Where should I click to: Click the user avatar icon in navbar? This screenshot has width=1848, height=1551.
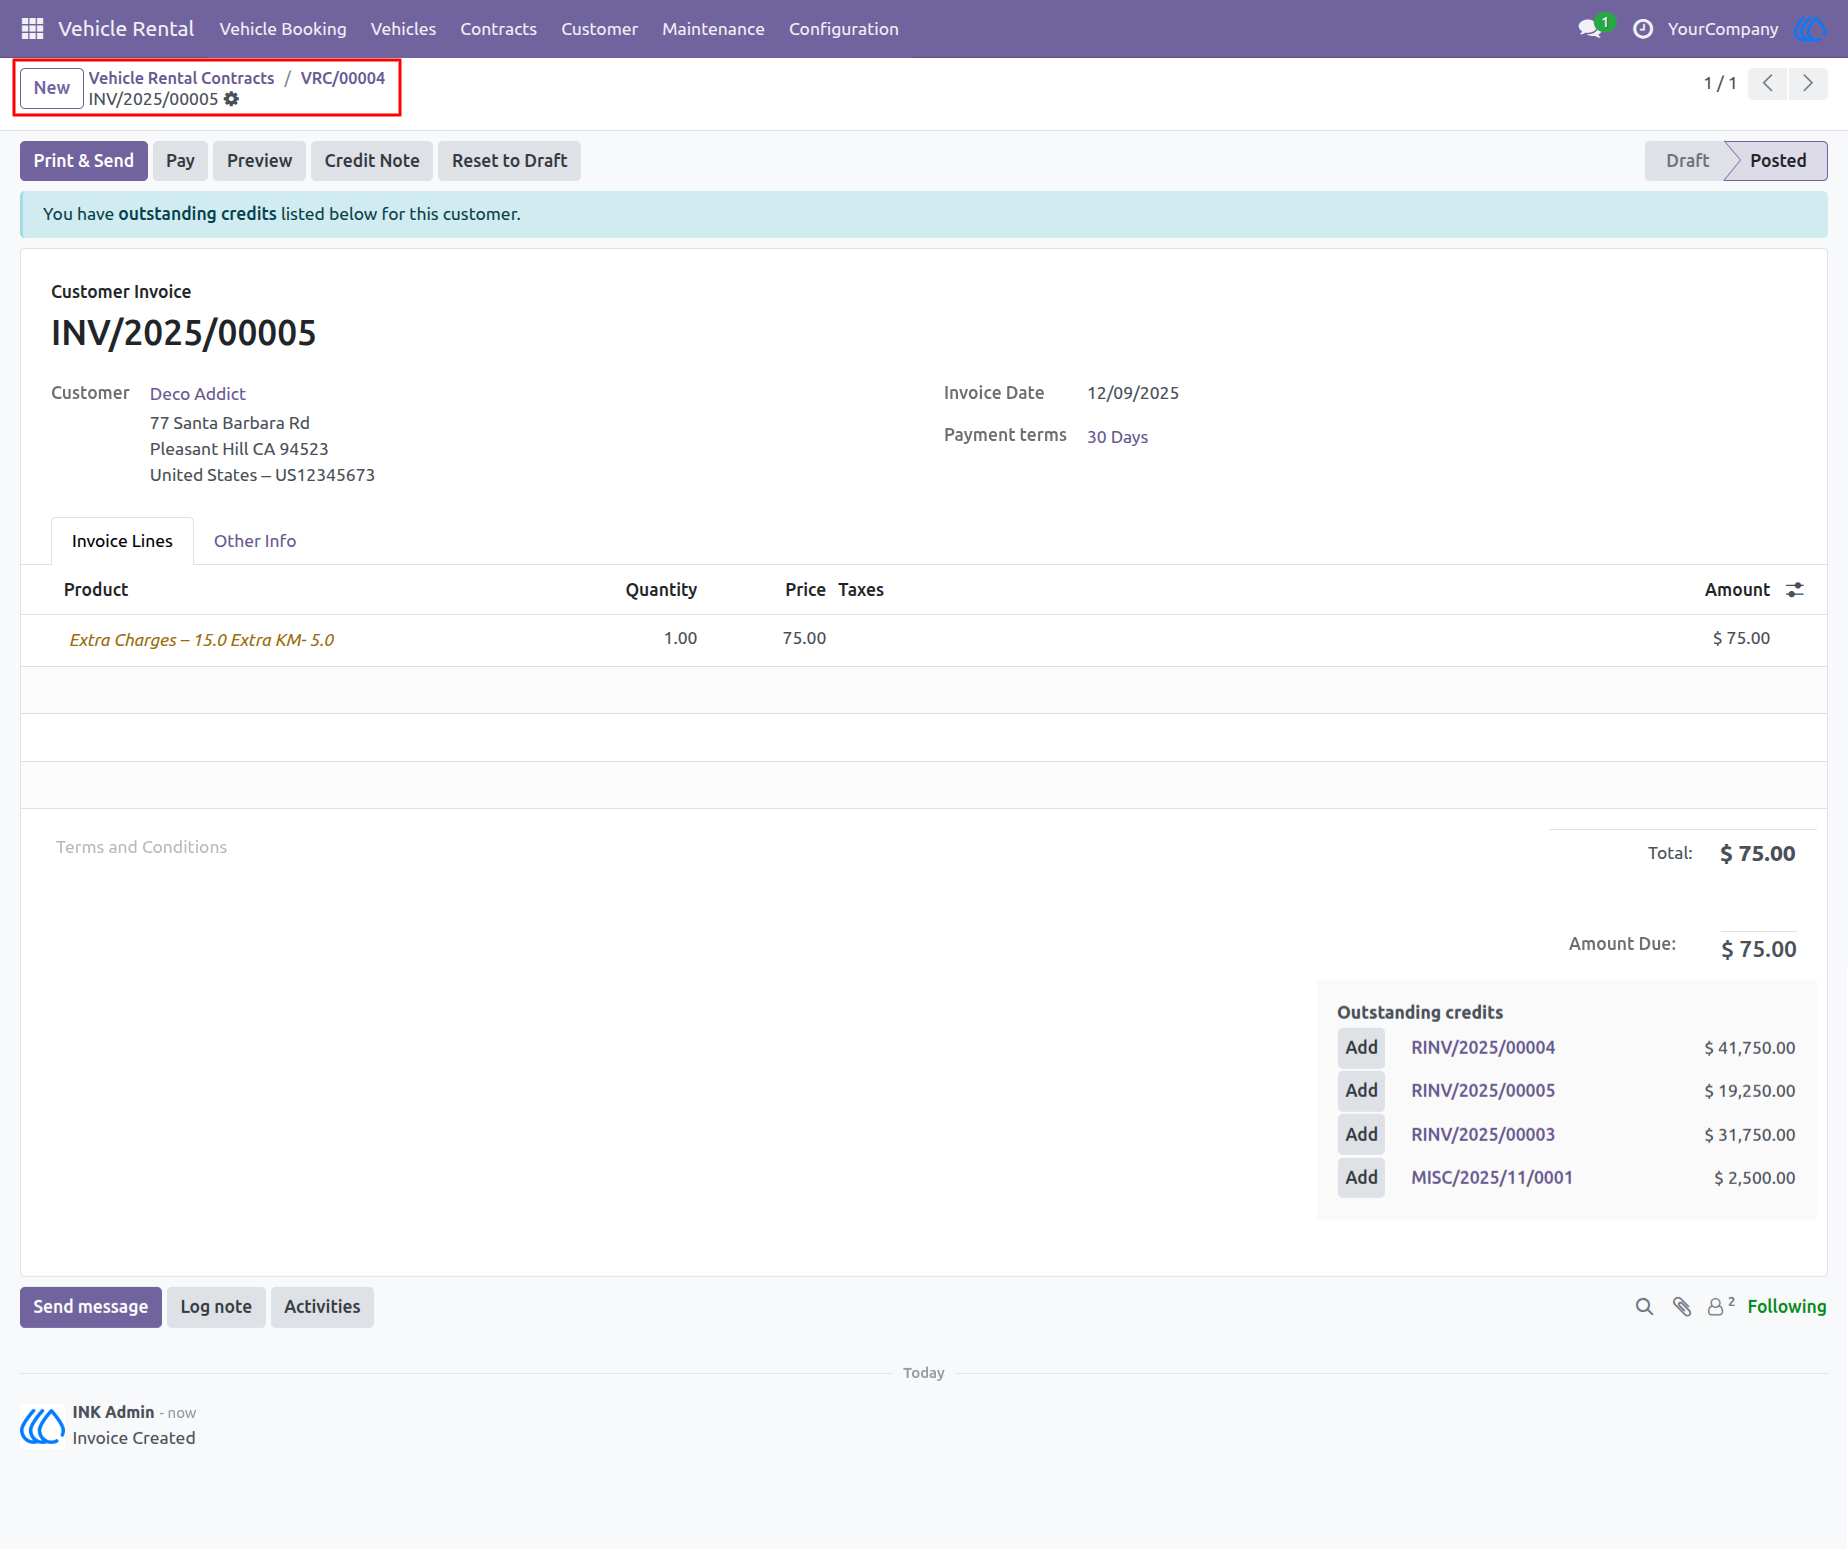pyautogui.click(x=1809, y=29)
